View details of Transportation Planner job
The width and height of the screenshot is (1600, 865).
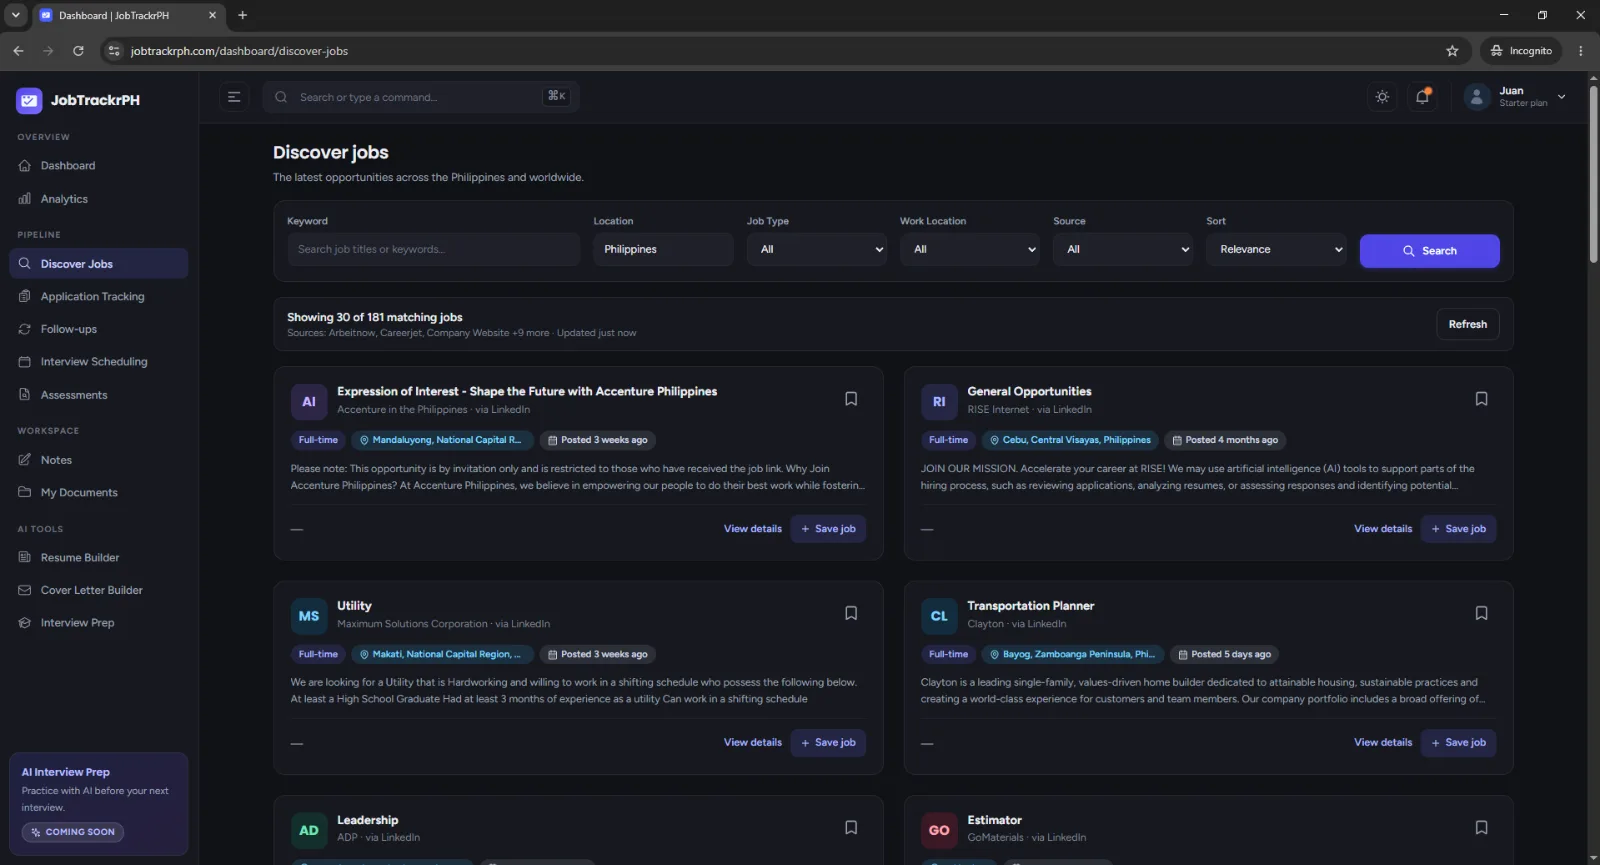tap(1383, 743)
